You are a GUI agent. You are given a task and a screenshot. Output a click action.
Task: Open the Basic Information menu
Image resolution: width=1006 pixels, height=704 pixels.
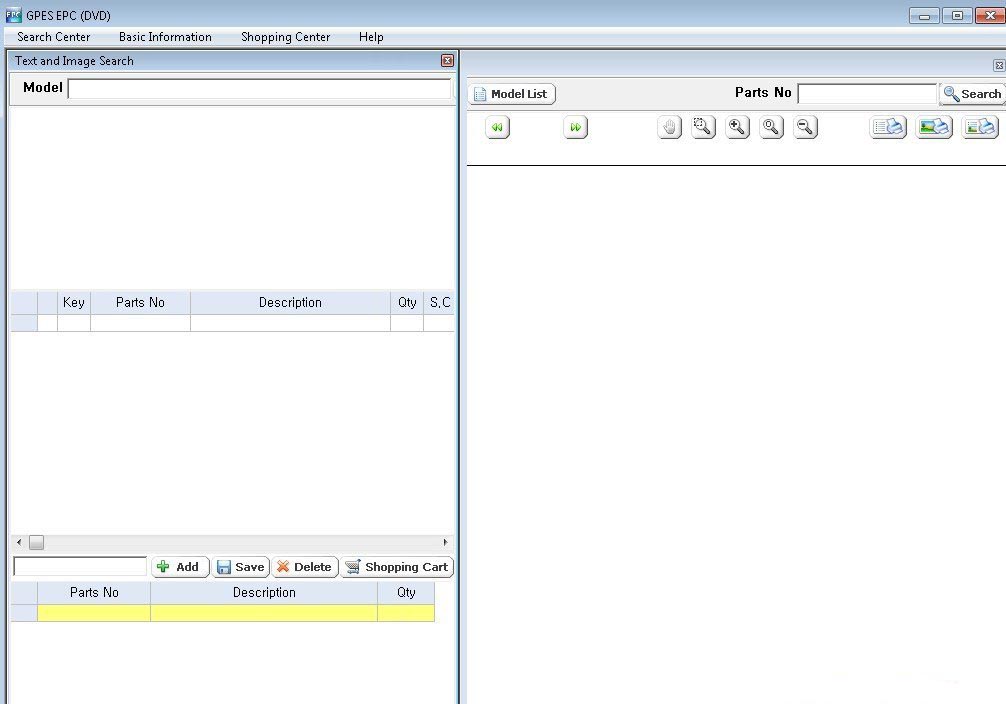(x=165, y=37)
